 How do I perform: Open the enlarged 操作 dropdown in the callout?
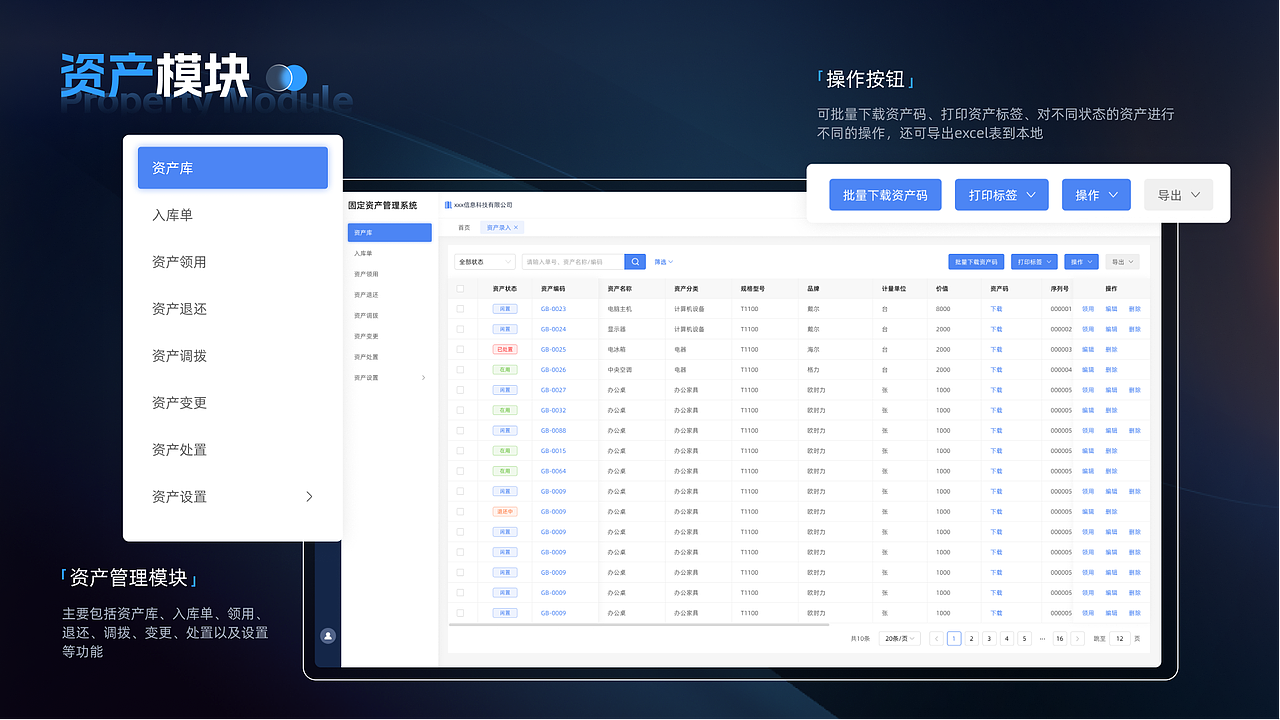tap(1096, 195)
